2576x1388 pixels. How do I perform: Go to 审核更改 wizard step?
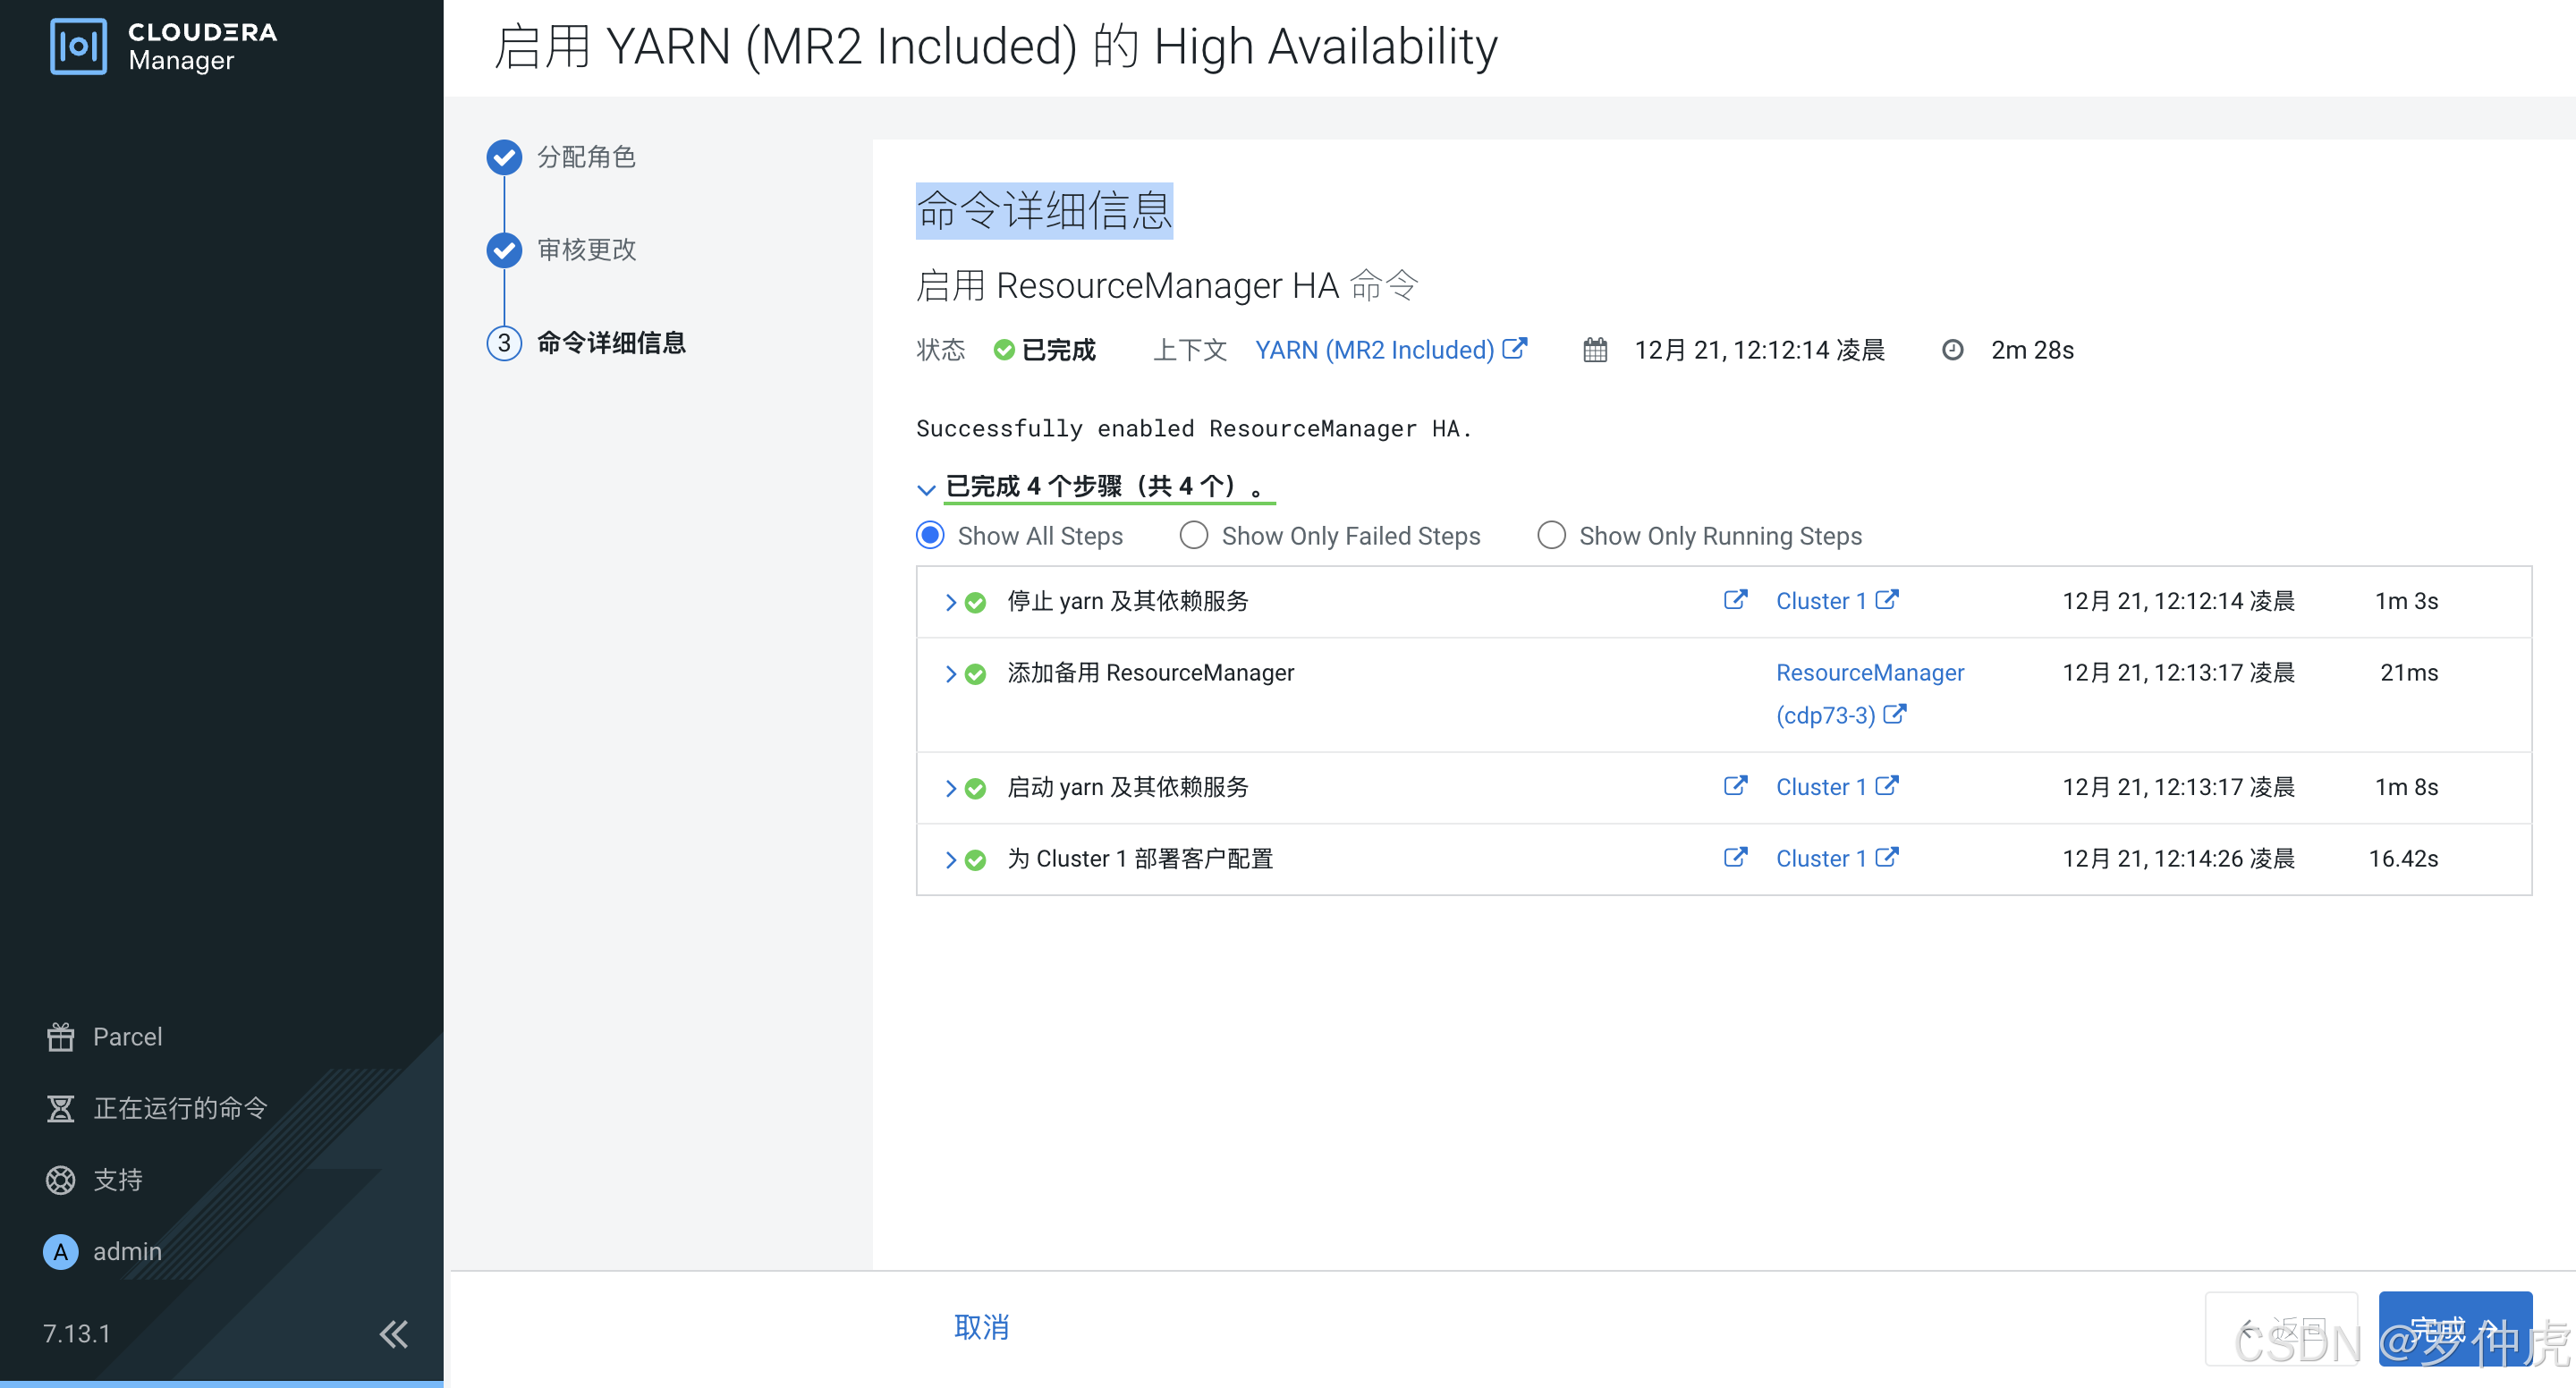[x=586, y=250]
